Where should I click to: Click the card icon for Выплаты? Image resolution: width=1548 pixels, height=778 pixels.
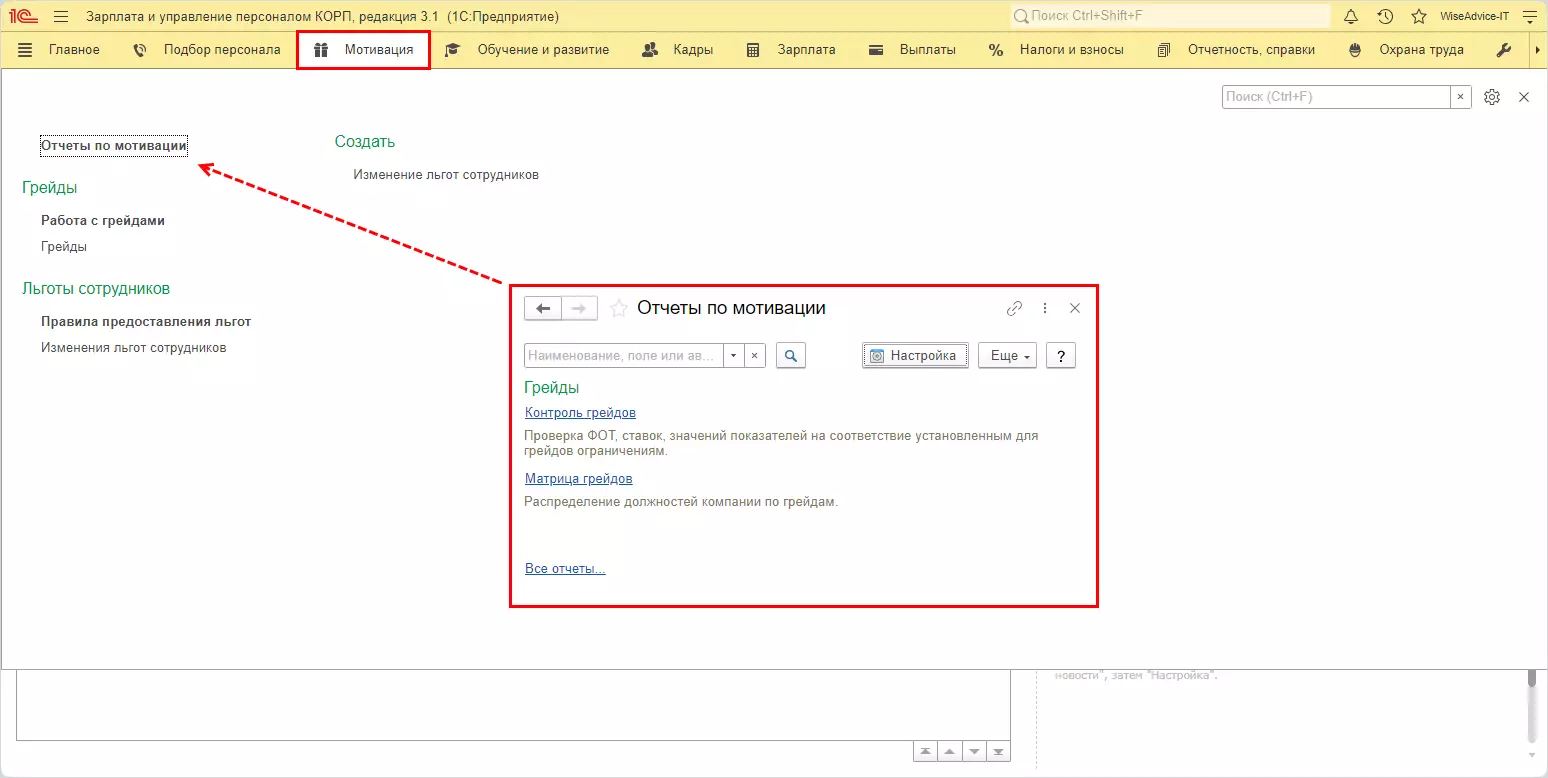[x=876, y=50]
